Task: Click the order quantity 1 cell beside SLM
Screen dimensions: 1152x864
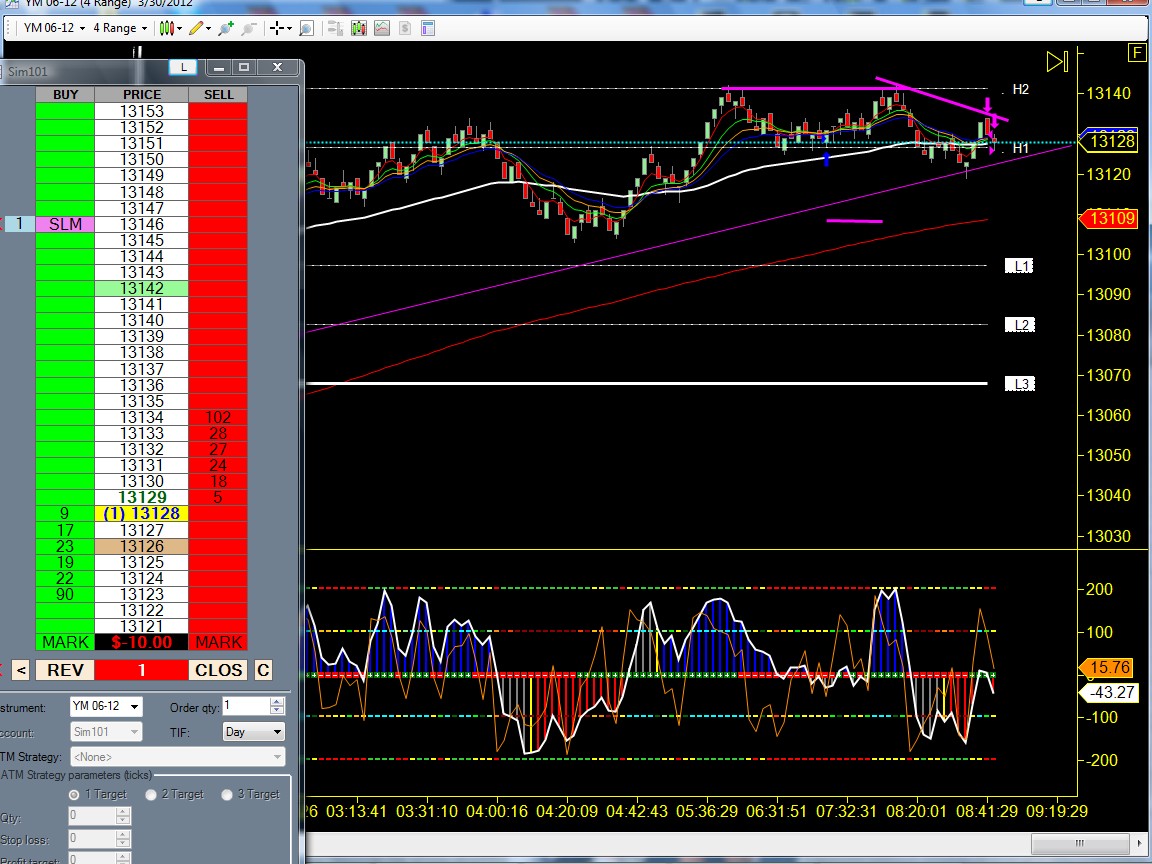Action: 19,224
